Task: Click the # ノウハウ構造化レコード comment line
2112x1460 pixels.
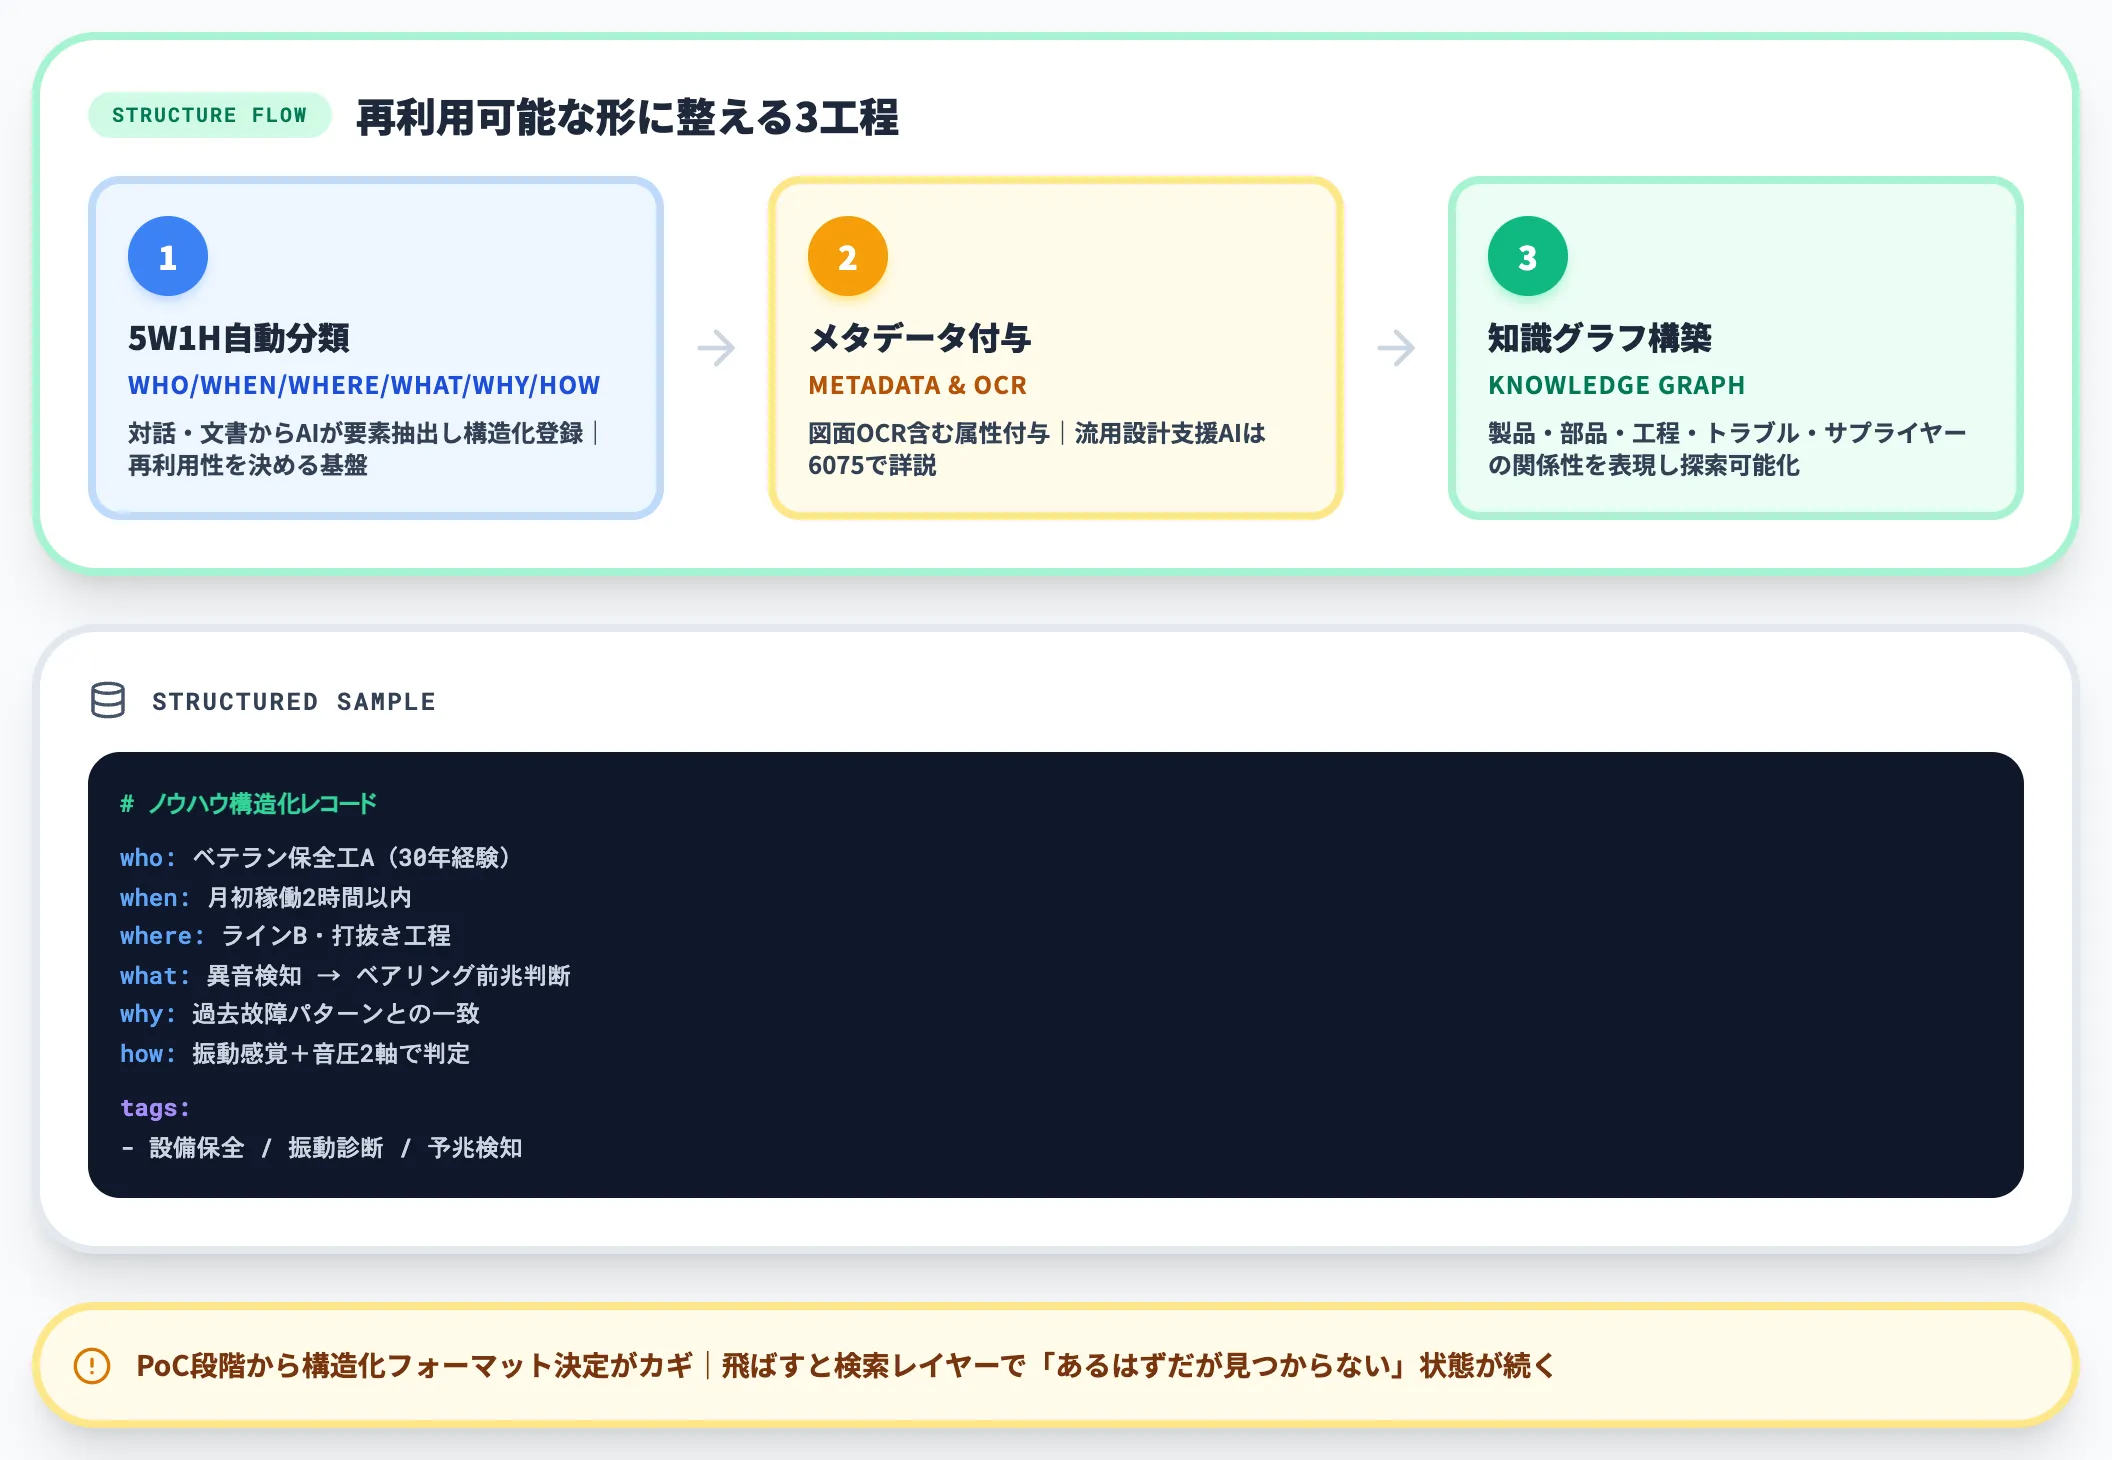Action: (x=248, y=804)
